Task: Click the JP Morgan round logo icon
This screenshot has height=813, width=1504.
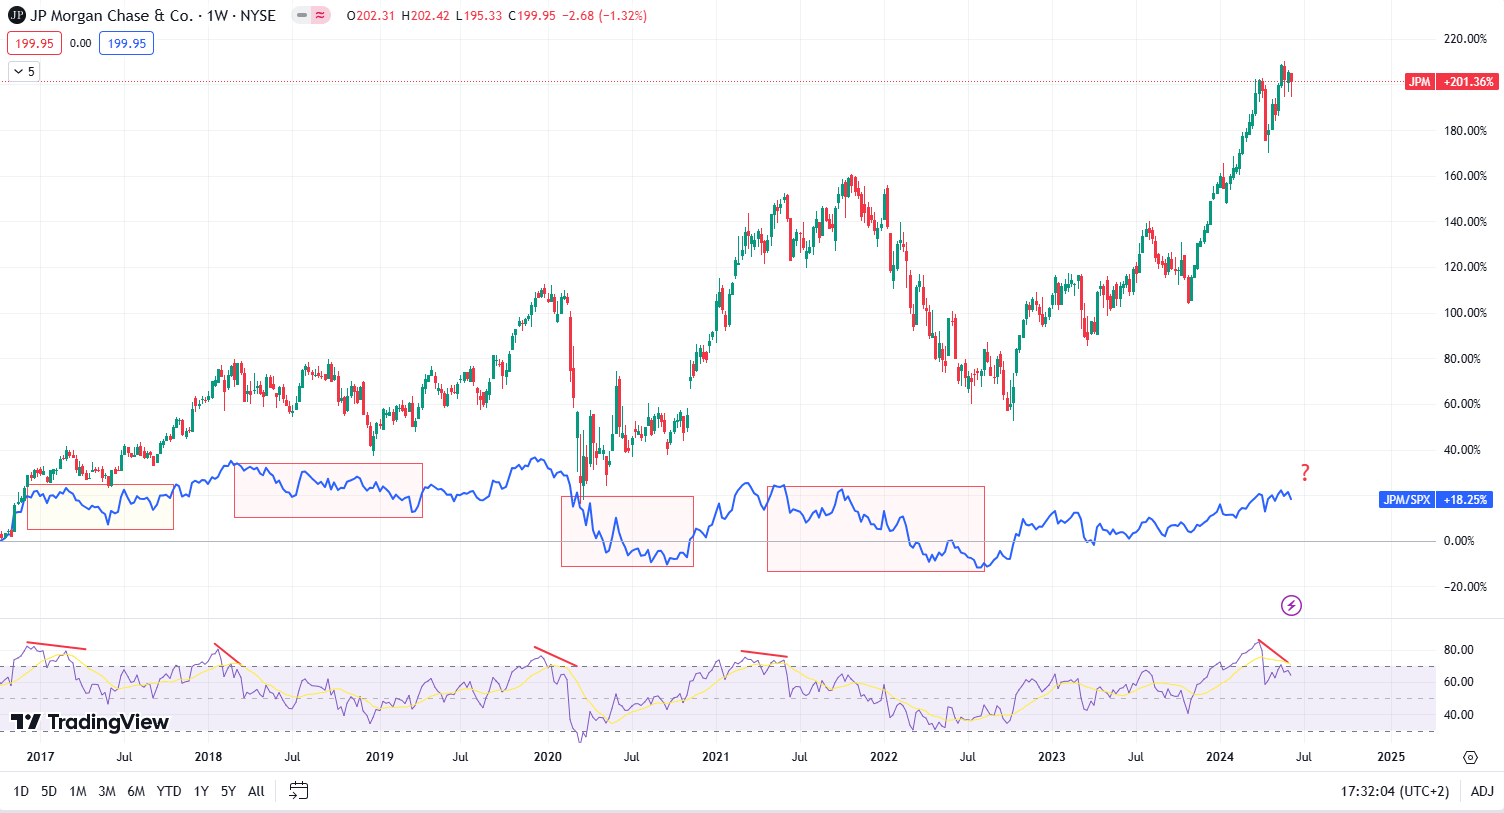Action: coord(16,15)
